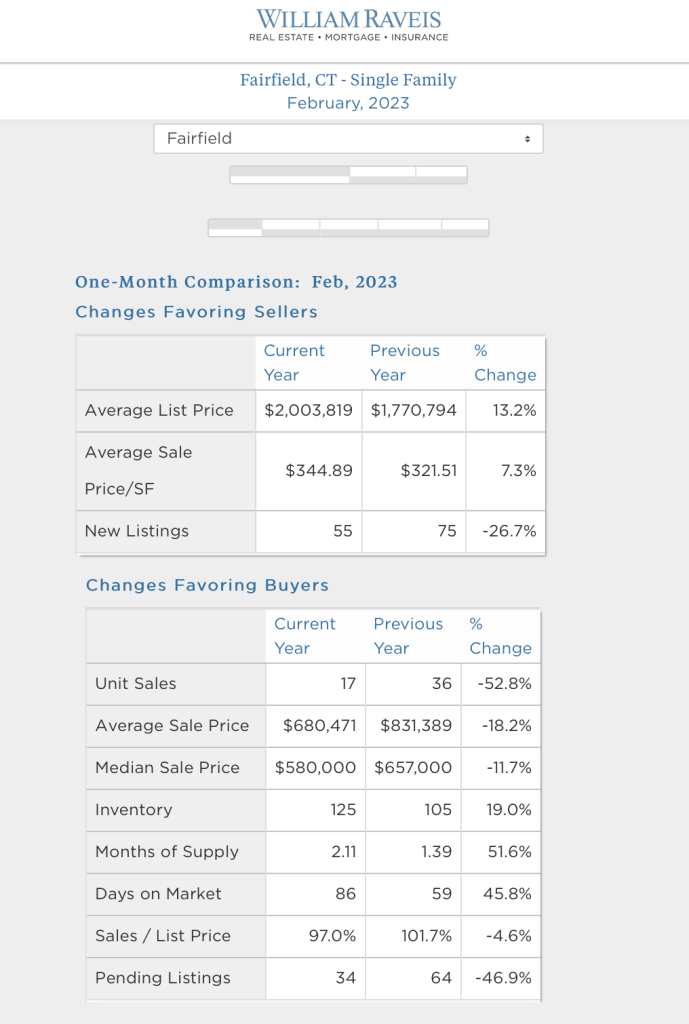
Task: Open the Fairfield town dropdown
Action: click(x=347, y=139)
